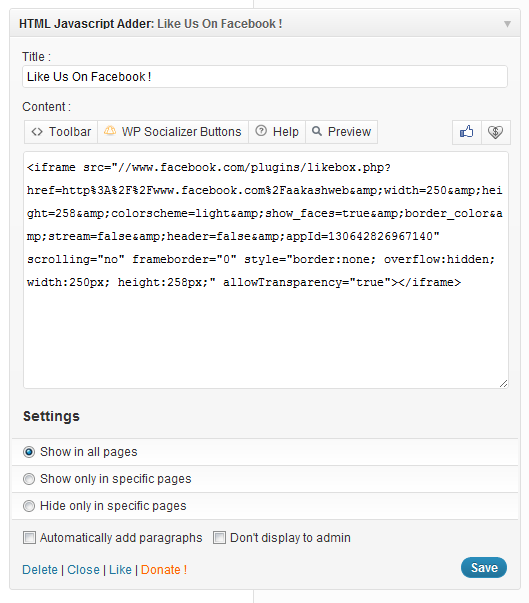Click the textarea resize handle corner
This screenshot has width=529, height=603.
pyautogui.click(x=503, y=383)
